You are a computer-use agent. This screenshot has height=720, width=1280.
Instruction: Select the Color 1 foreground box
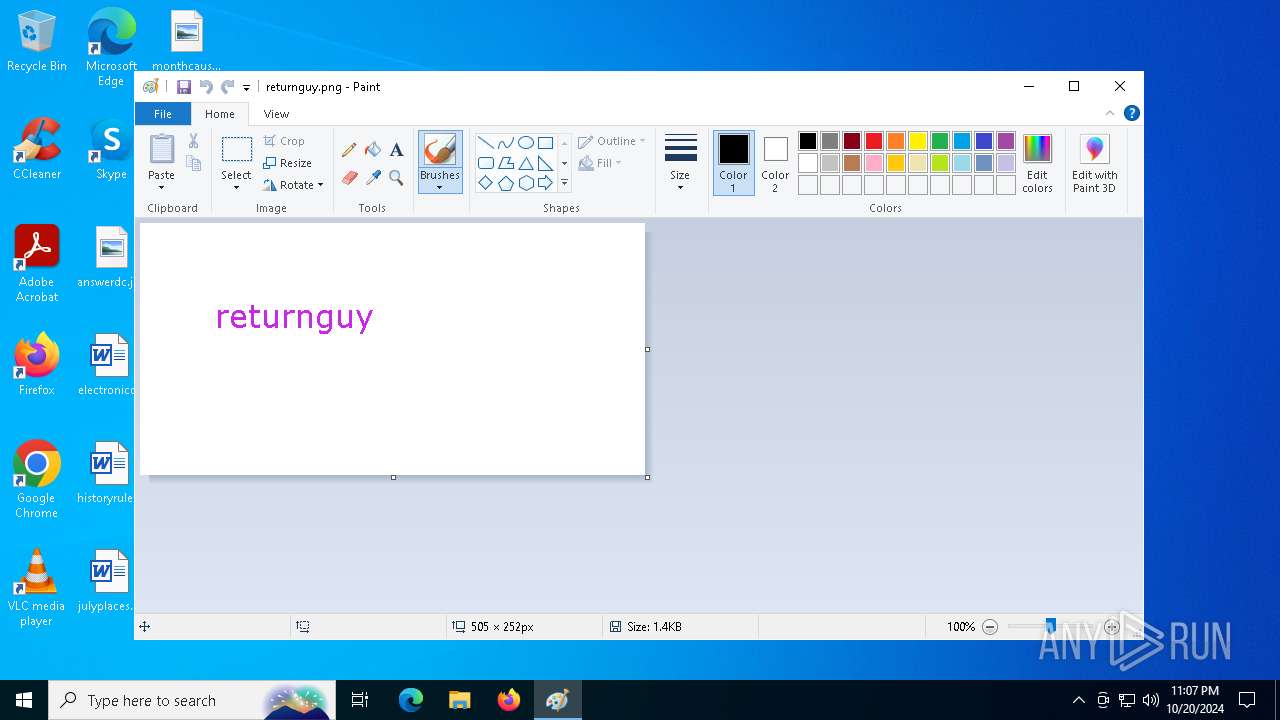pyautogui.click(x=733, y=163)
